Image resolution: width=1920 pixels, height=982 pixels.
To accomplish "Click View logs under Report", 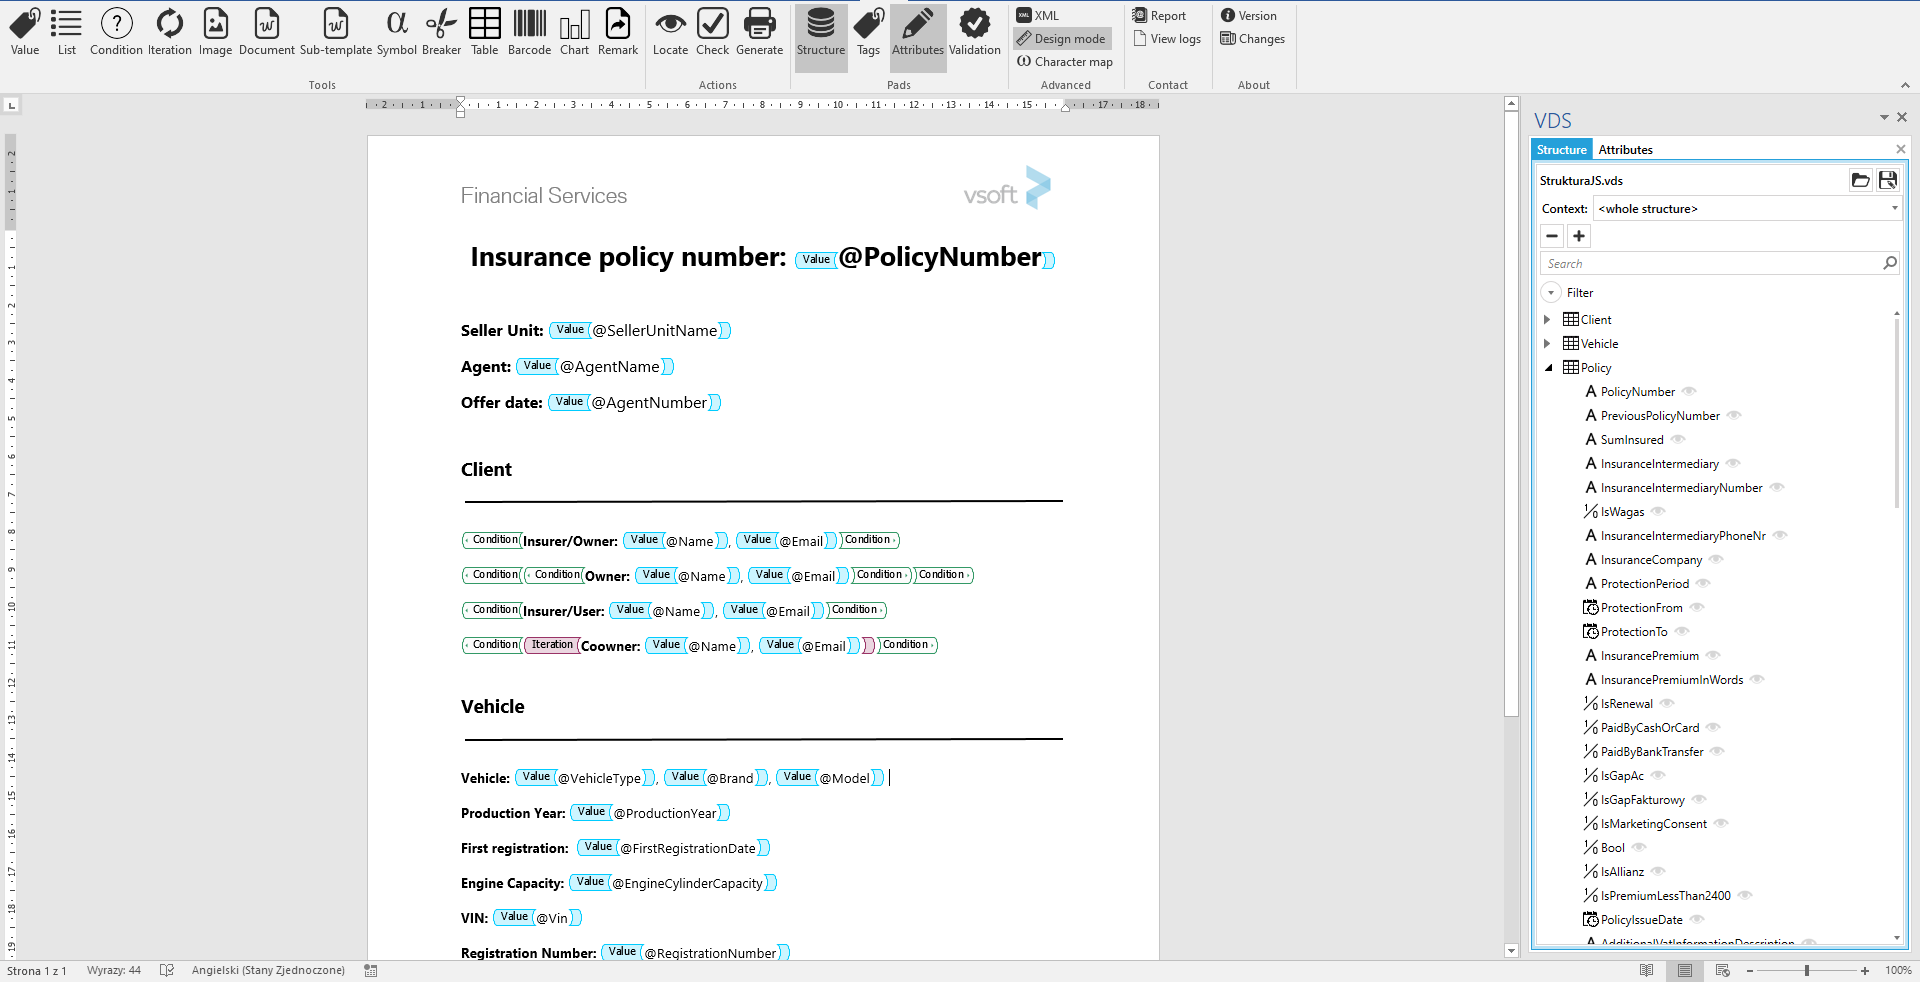I will click(x=1167, y=38).
